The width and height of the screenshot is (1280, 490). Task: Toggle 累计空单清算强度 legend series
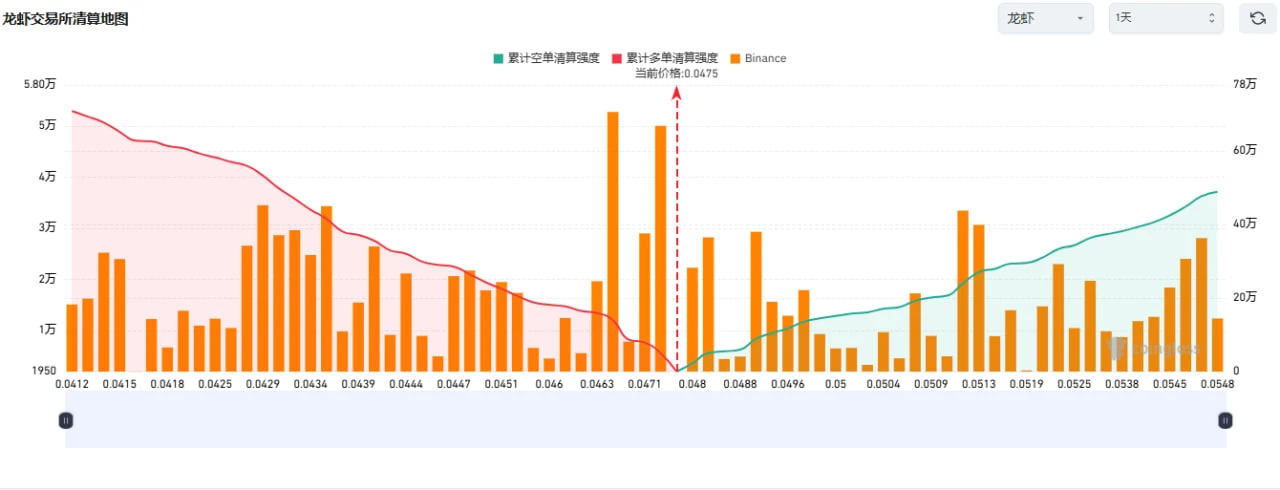click(x=546, y=58)
